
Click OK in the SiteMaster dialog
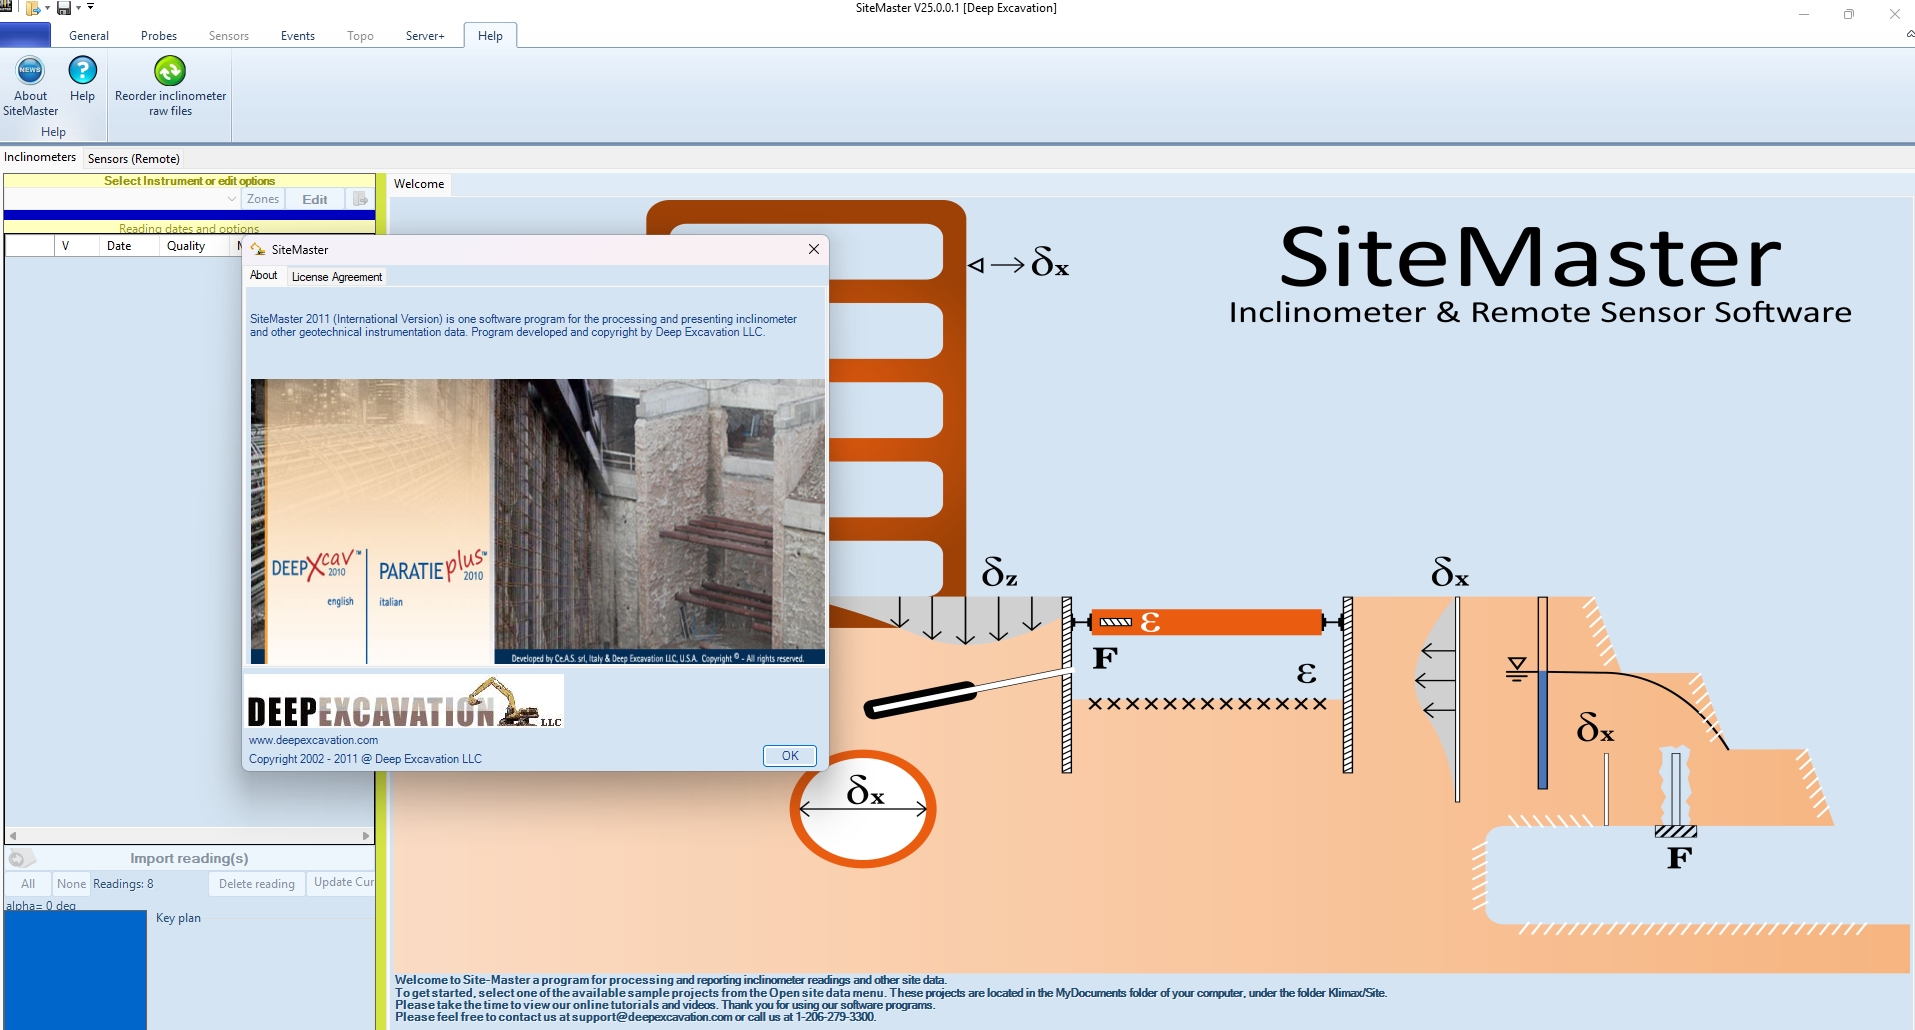coord(790,756)
